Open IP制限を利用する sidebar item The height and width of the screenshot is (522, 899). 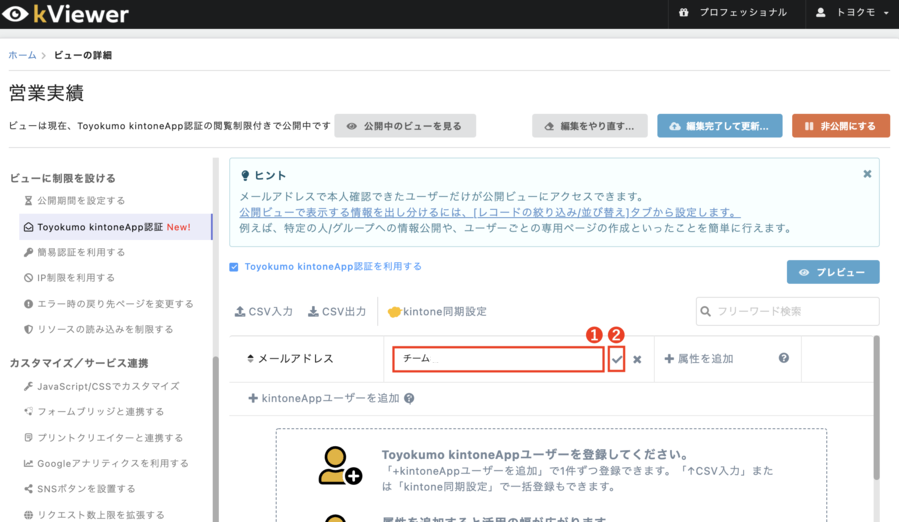tap(69, 278)
